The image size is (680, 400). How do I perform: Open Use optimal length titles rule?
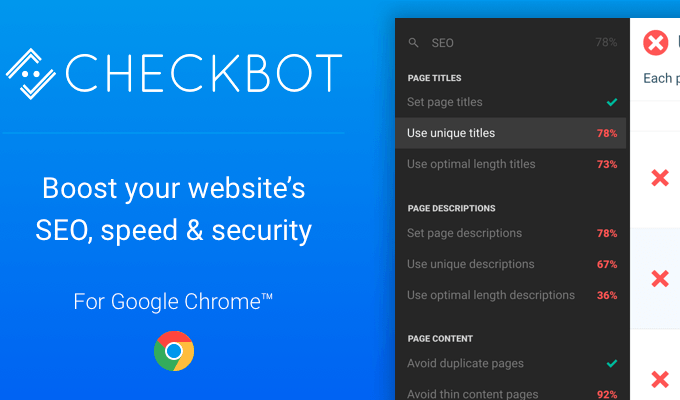point(471,164)
